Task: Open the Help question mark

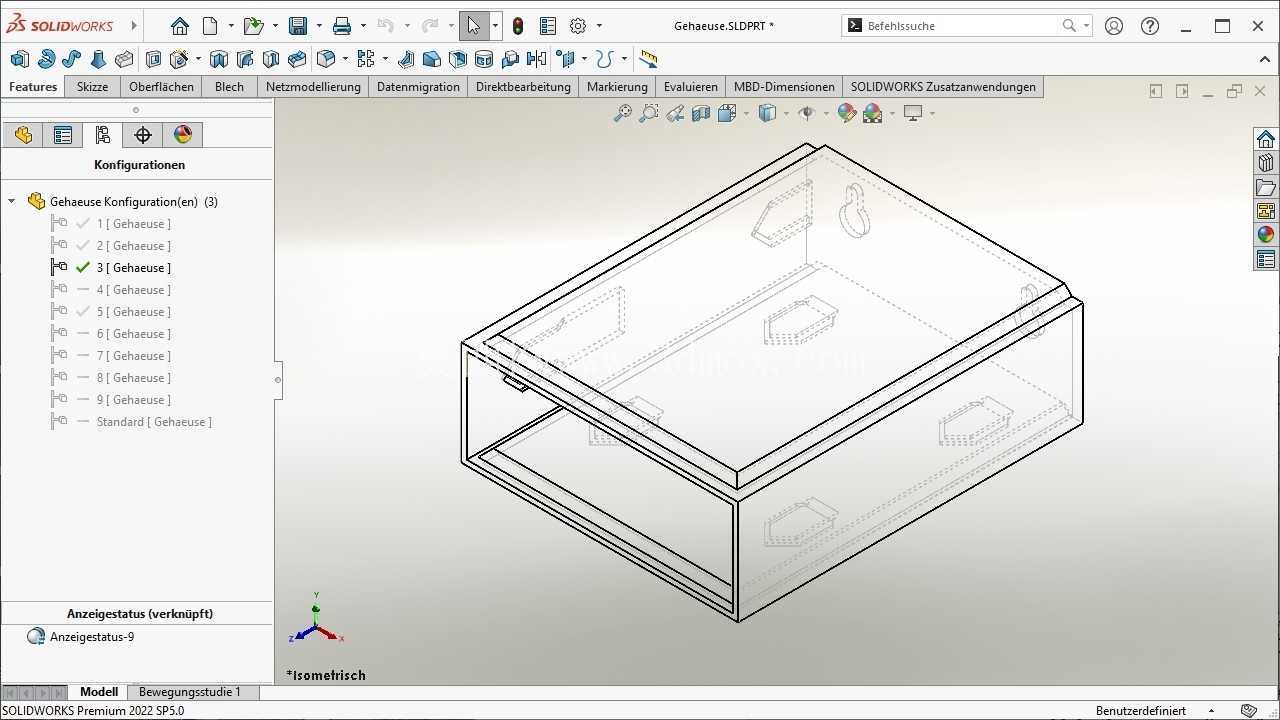Action: (1150, 26)
